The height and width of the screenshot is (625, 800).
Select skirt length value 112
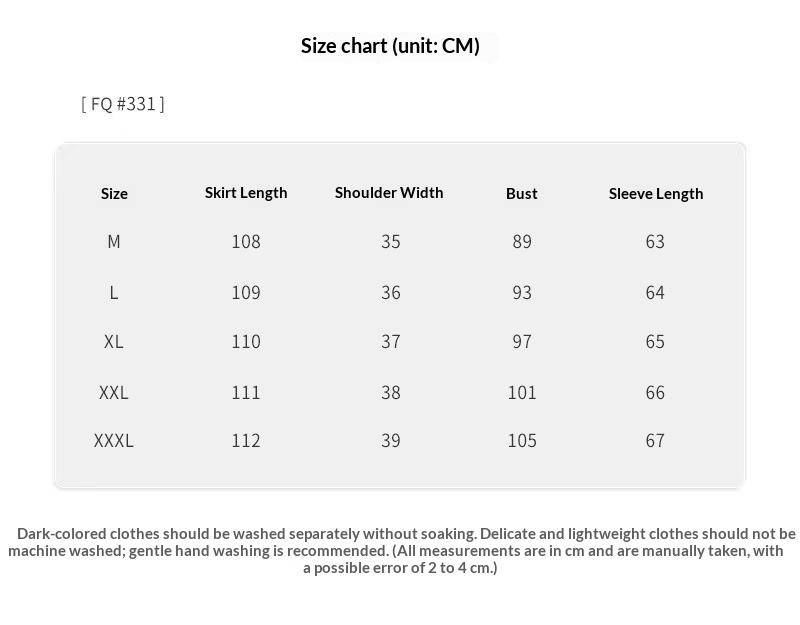(246, 441)
